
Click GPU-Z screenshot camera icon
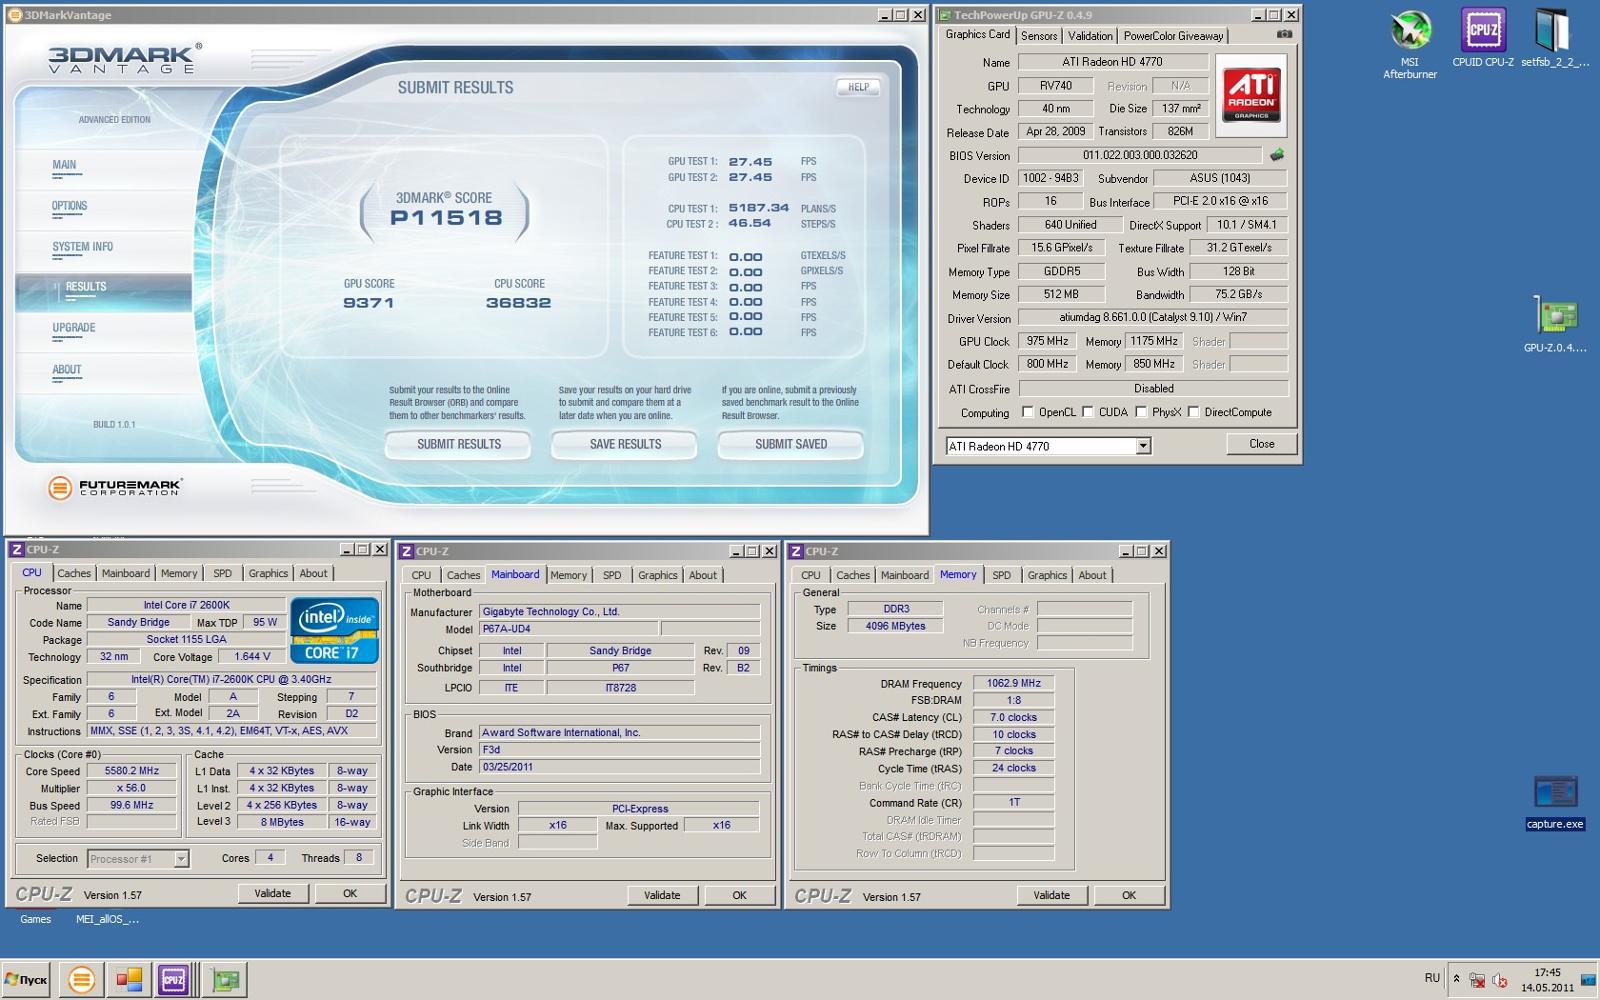pos(1284,34)
